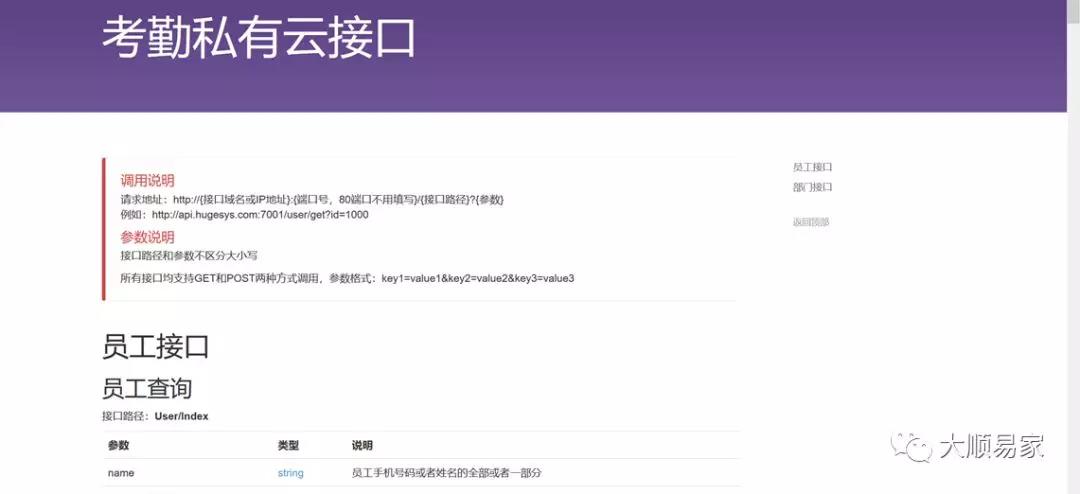Click the 说明 table column header
Viewport: 1080px width, 494px height.
[362, 446]
